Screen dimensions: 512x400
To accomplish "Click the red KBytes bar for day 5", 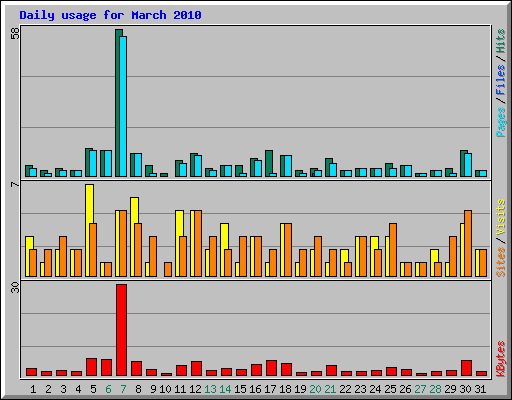I will (91, 367).
